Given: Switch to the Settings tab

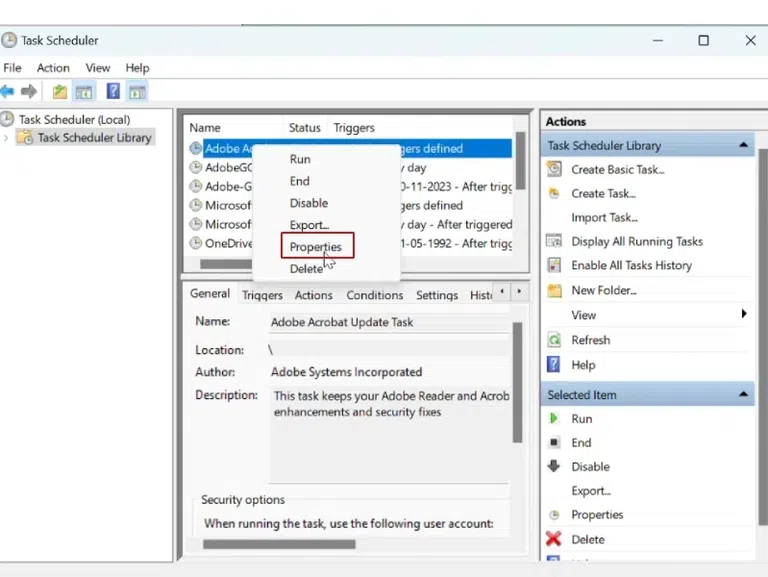Looking at the screenshot, I should (x=437, y=295).
